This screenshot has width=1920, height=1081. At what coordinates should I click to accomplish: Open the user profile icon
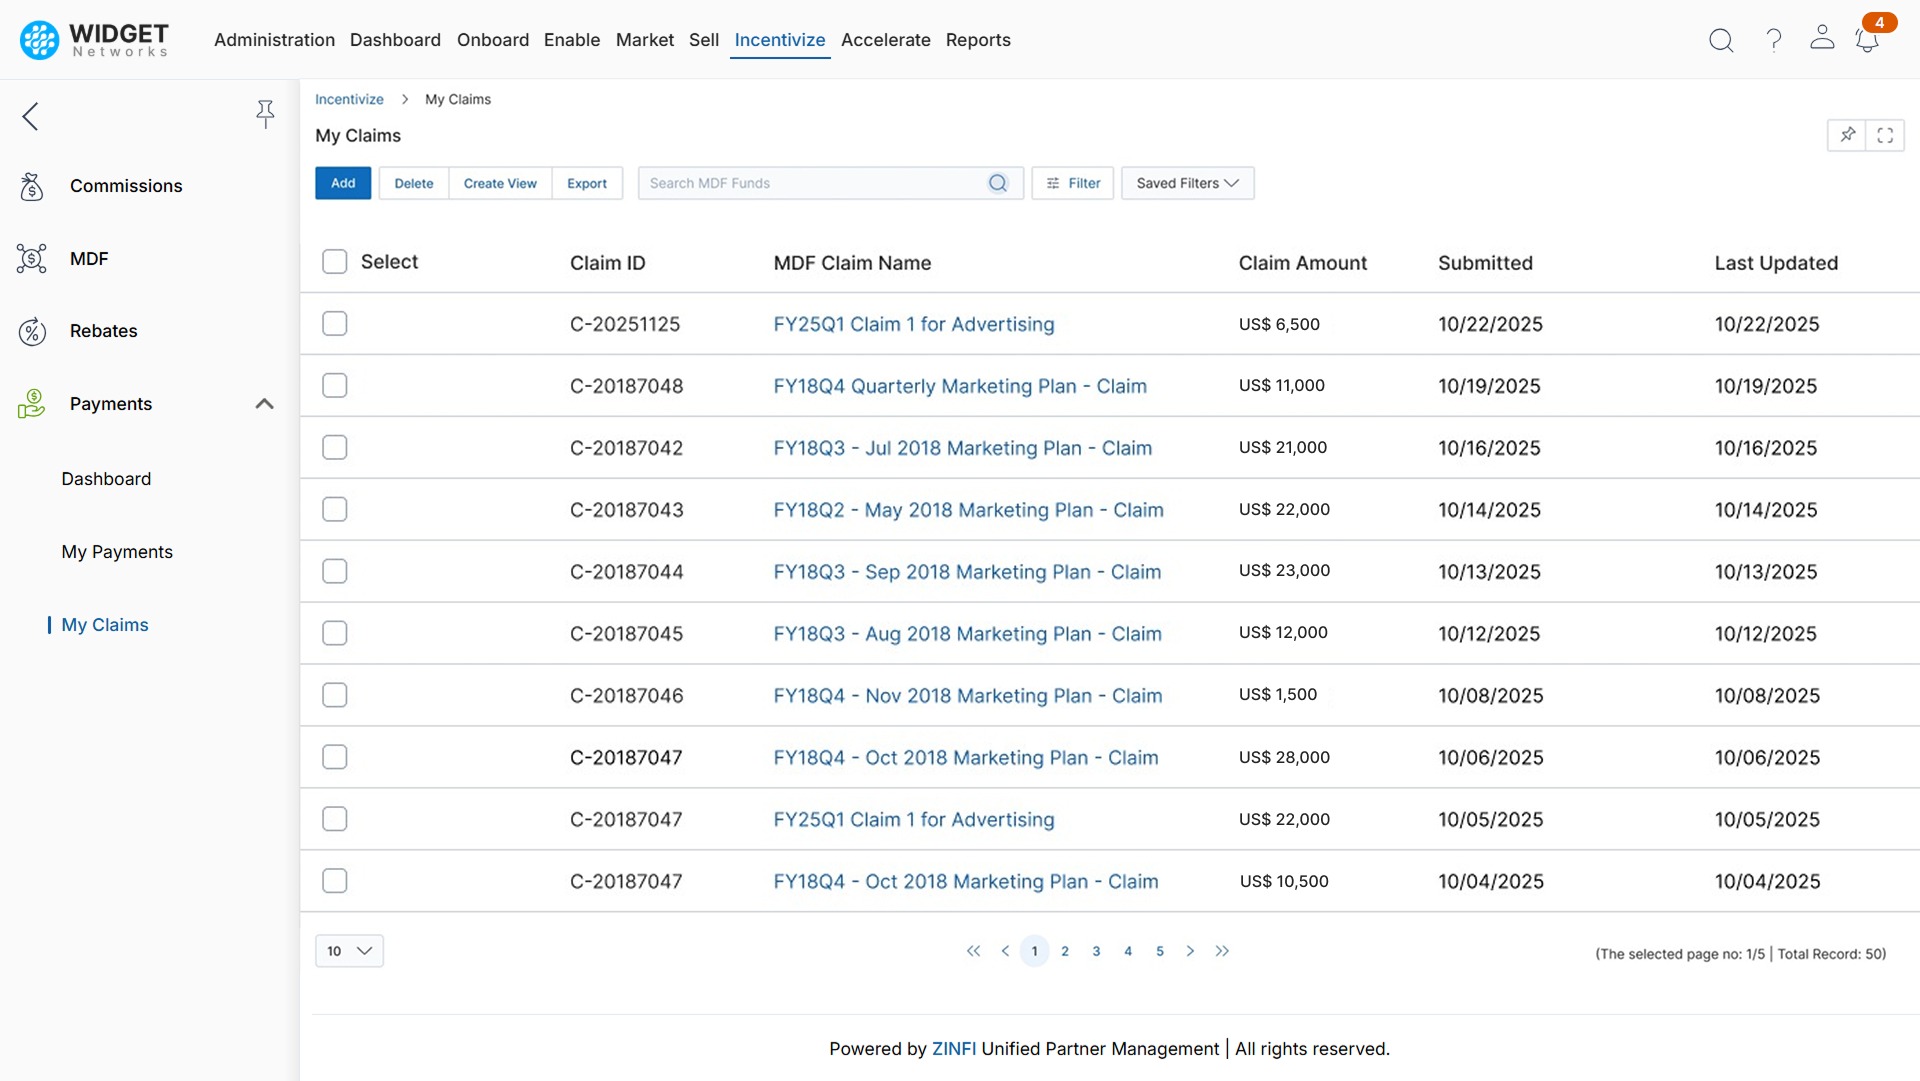coord(1822,38)
